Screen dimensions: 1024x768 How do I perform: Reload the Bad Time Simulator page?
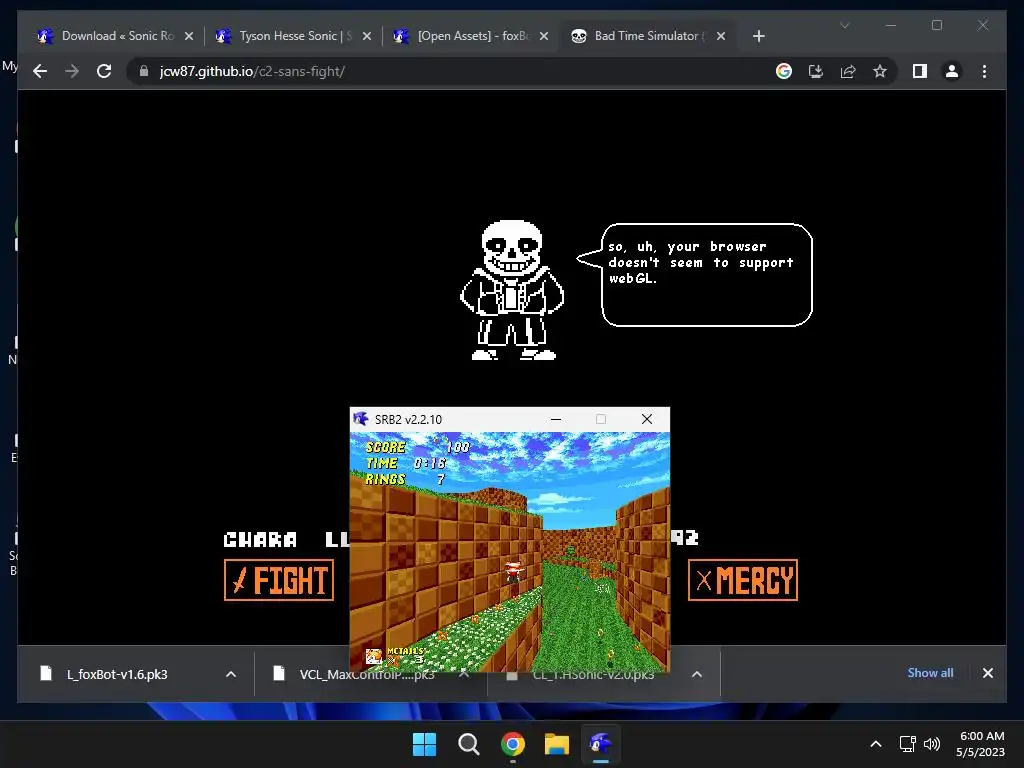tap(104, 71)
